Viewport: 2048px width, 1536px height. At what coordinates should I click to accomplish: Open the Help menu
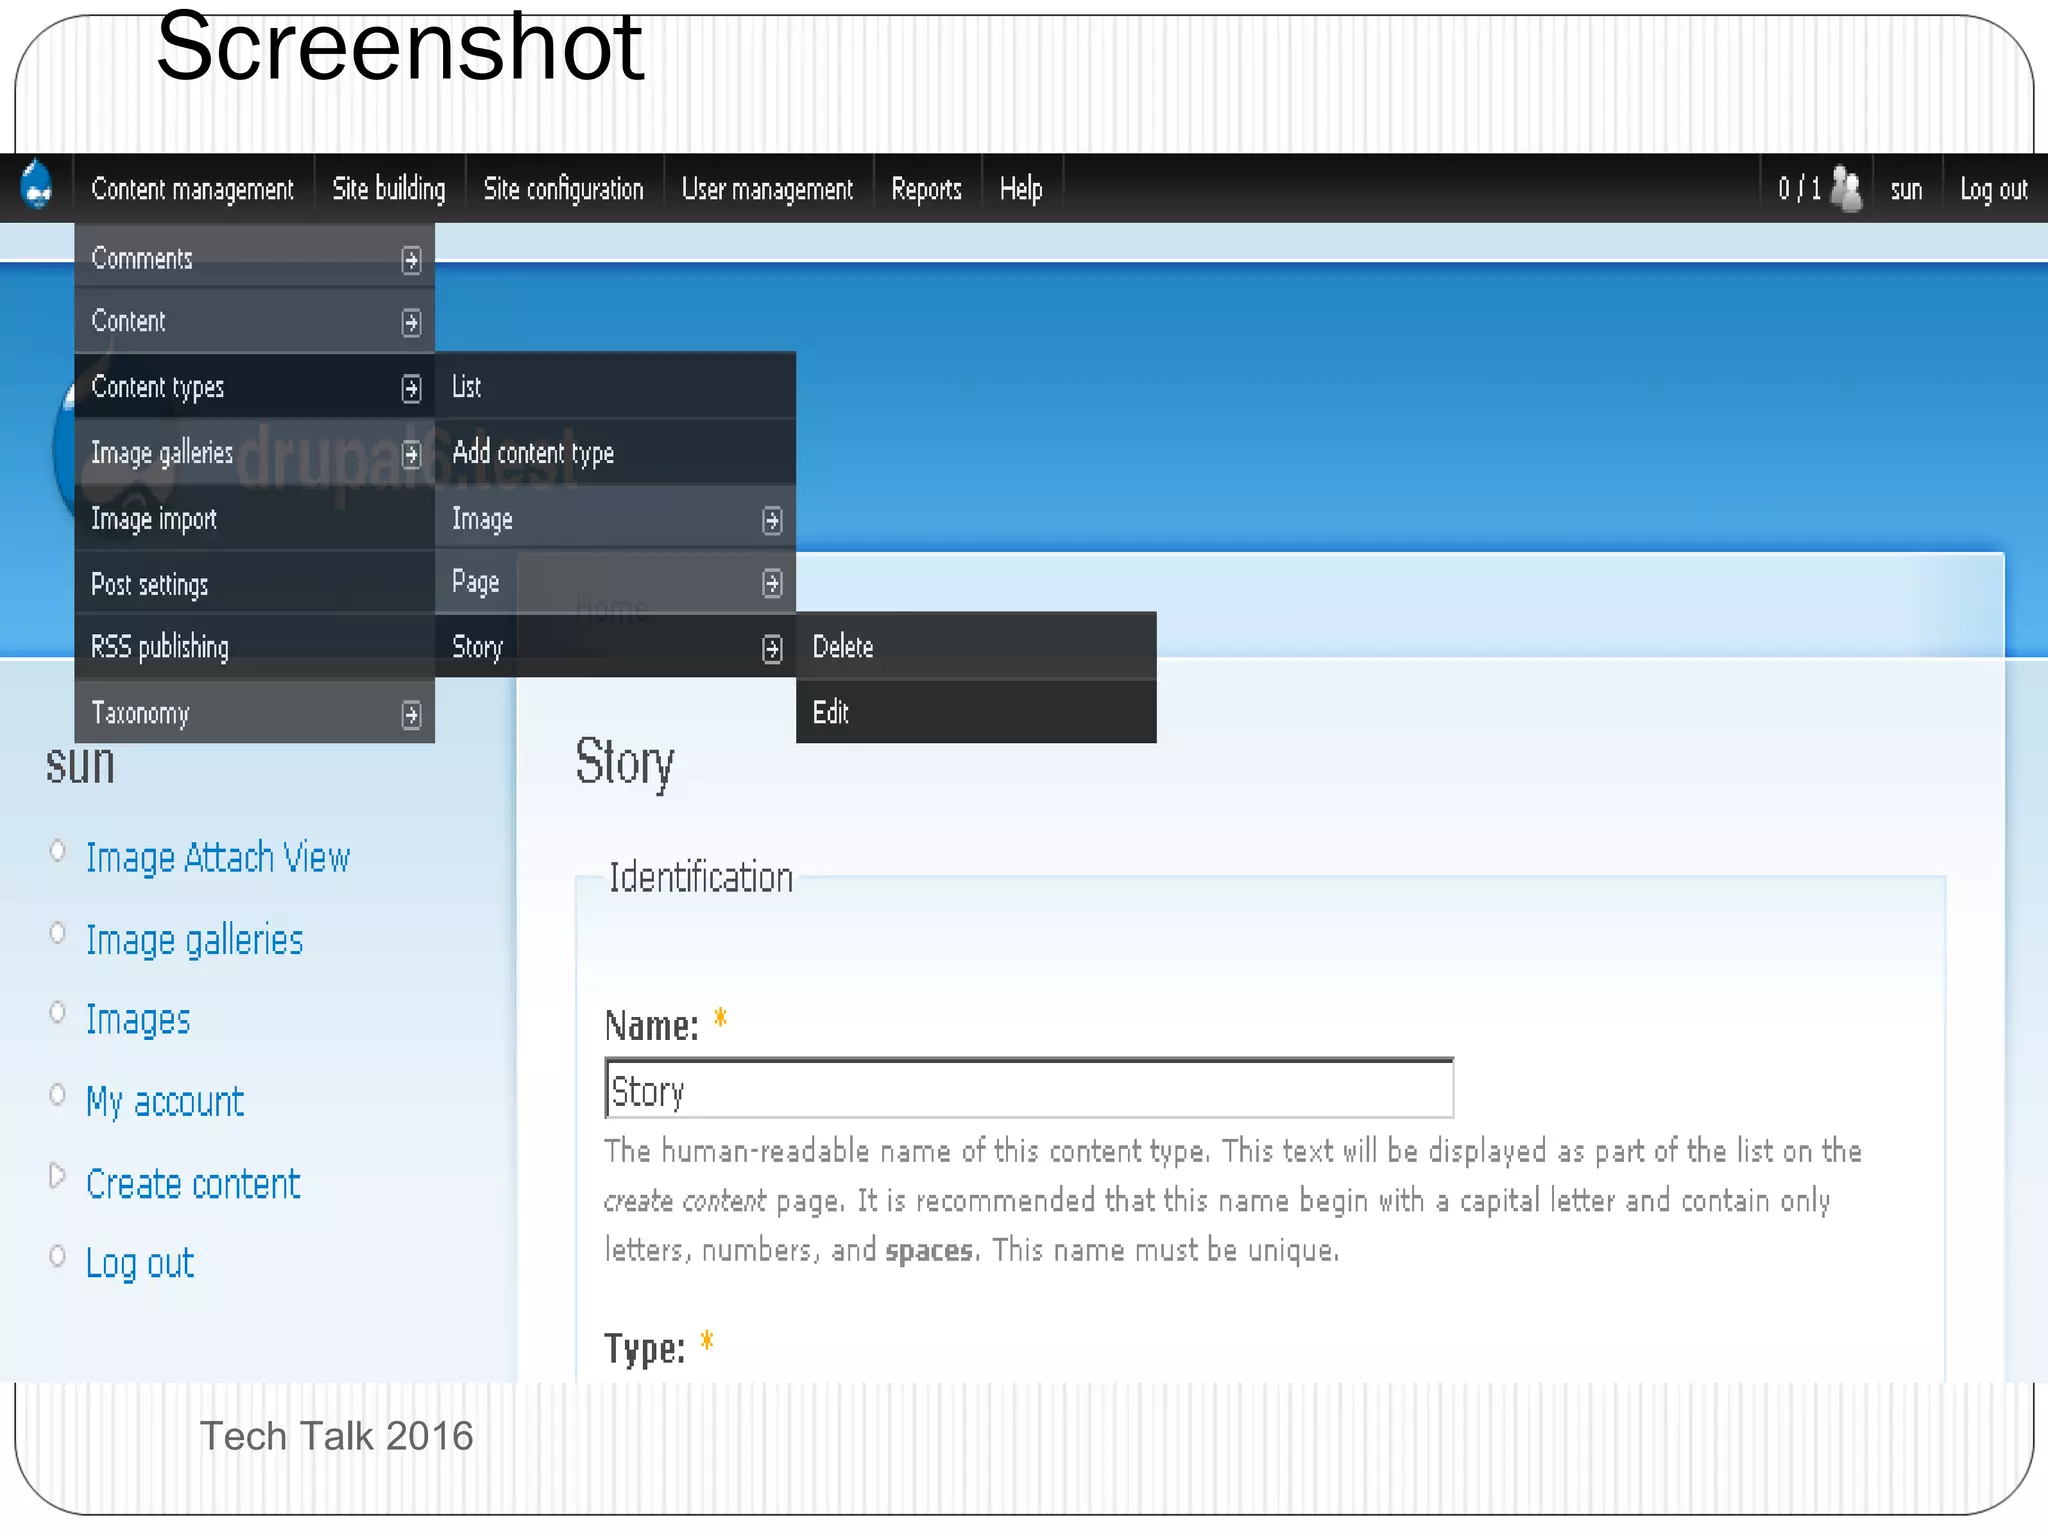(1021, 188)
